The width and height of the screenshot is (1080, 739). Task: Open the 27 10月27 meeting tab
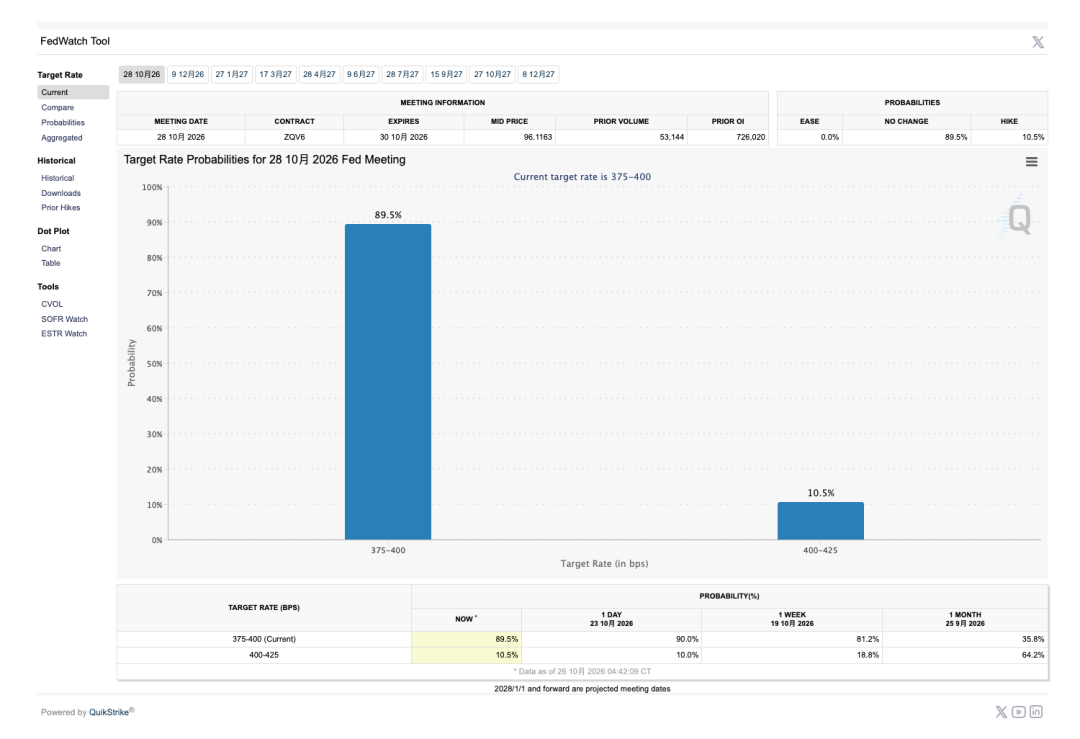pos(492,74)
